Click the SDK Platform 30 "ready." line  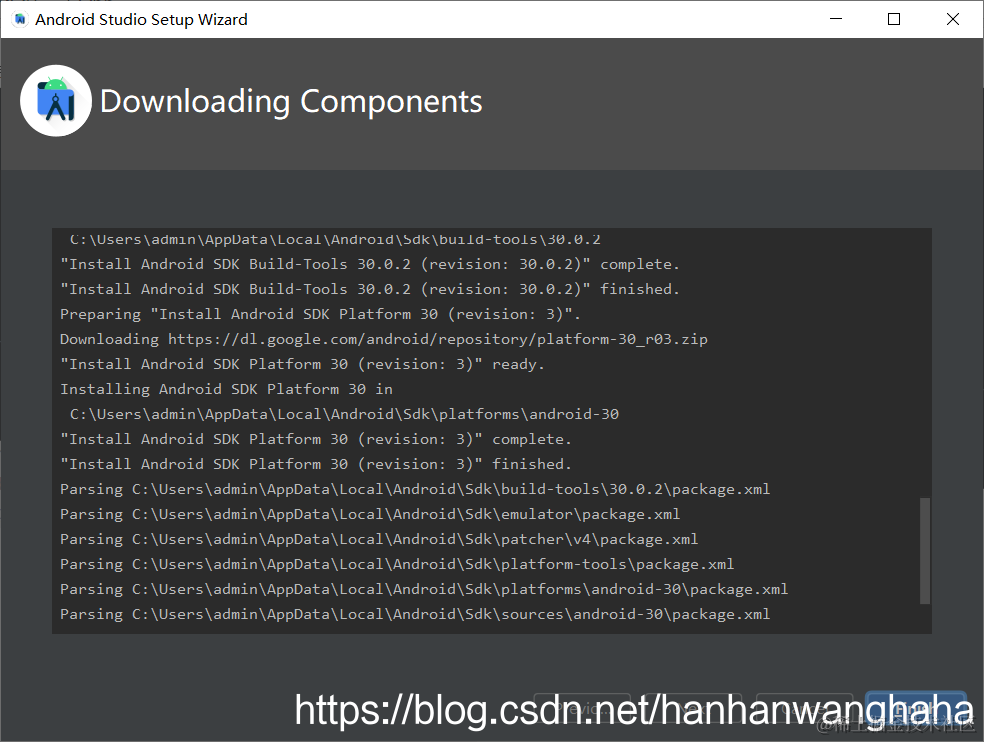click(x=302, y=364)
